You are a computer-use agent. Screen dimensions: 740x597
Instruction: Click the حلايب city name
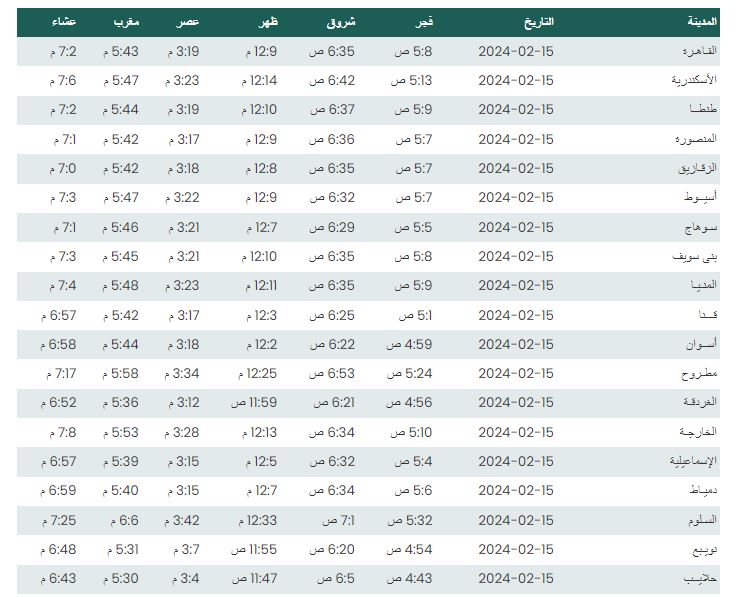(x=700, y=579)
